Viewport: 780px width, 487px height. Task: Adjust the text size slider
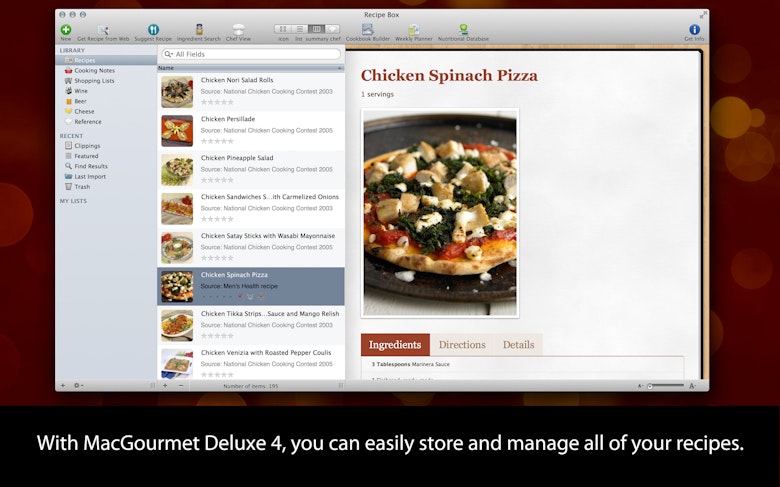(x=666, y=386)
